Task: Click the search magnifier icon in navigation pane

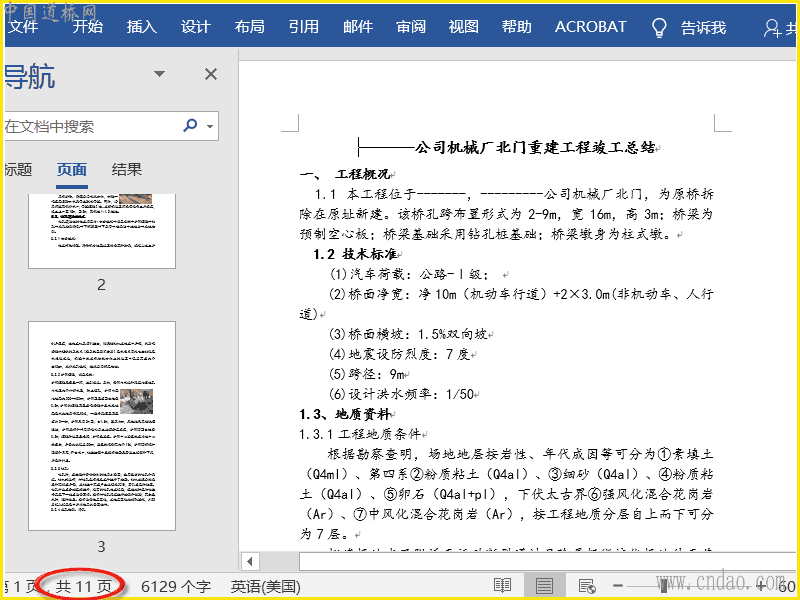Action: [x=190, y=126]
